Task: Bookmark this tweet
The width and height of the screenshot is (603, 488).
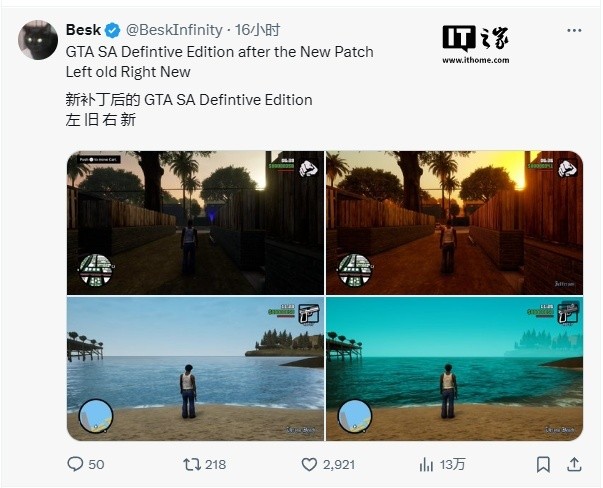Action: (543, 465)
